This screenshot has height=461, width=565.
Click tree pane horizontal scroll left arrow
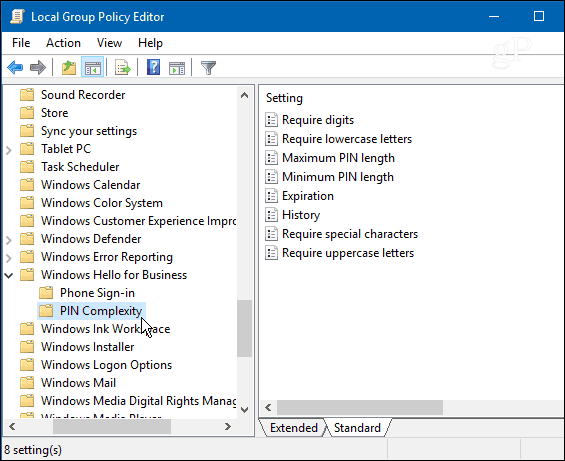tap(12, 427)
